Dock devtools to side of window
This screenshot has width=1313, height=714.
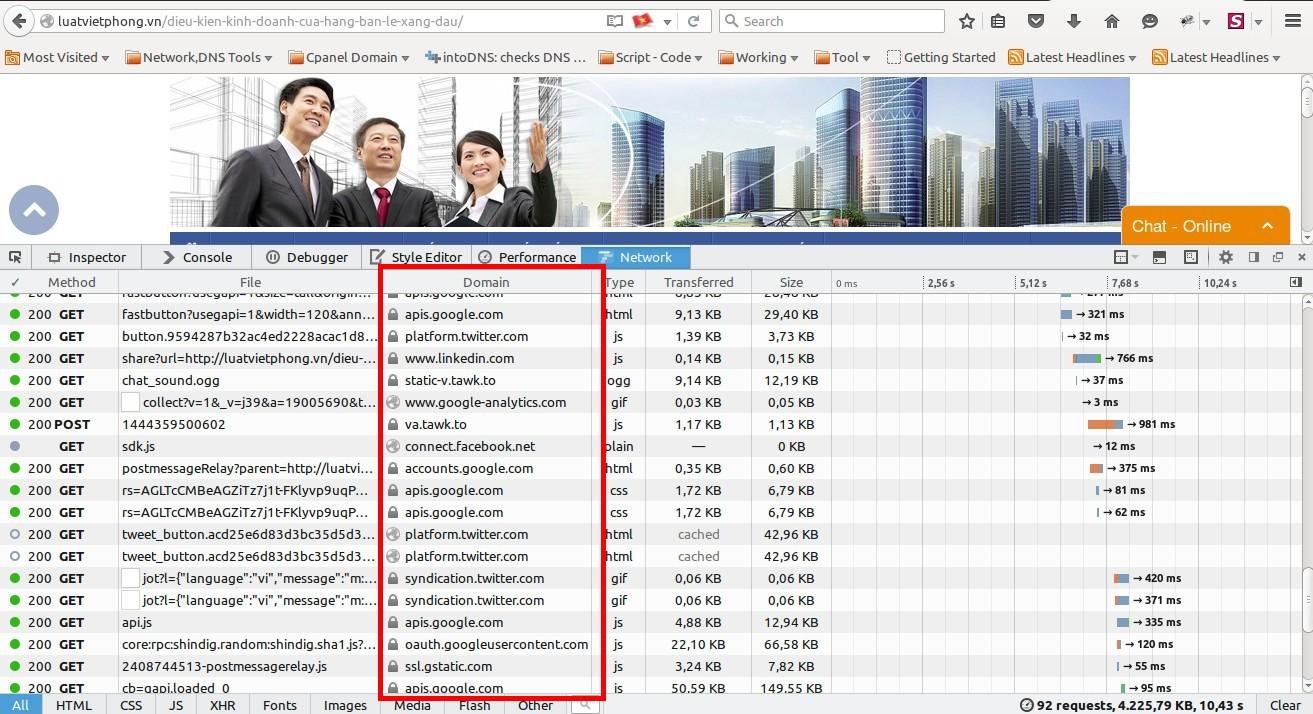tap(1253, 257)
